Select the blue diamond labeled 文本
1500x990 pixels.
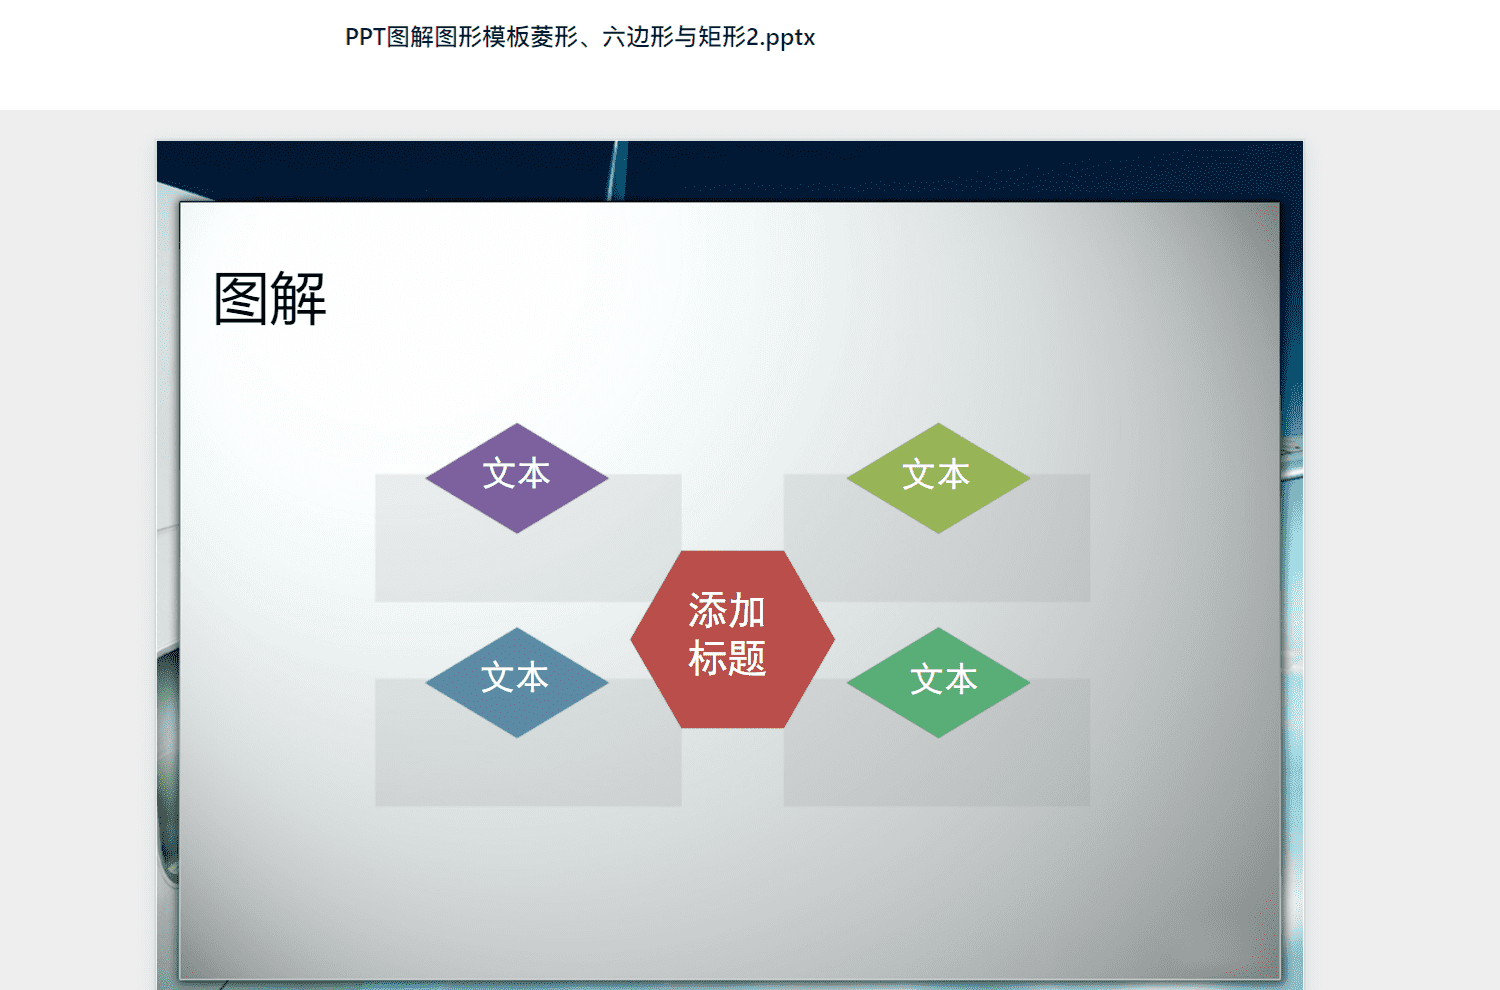pyautogui.click(x=517, y=682)
